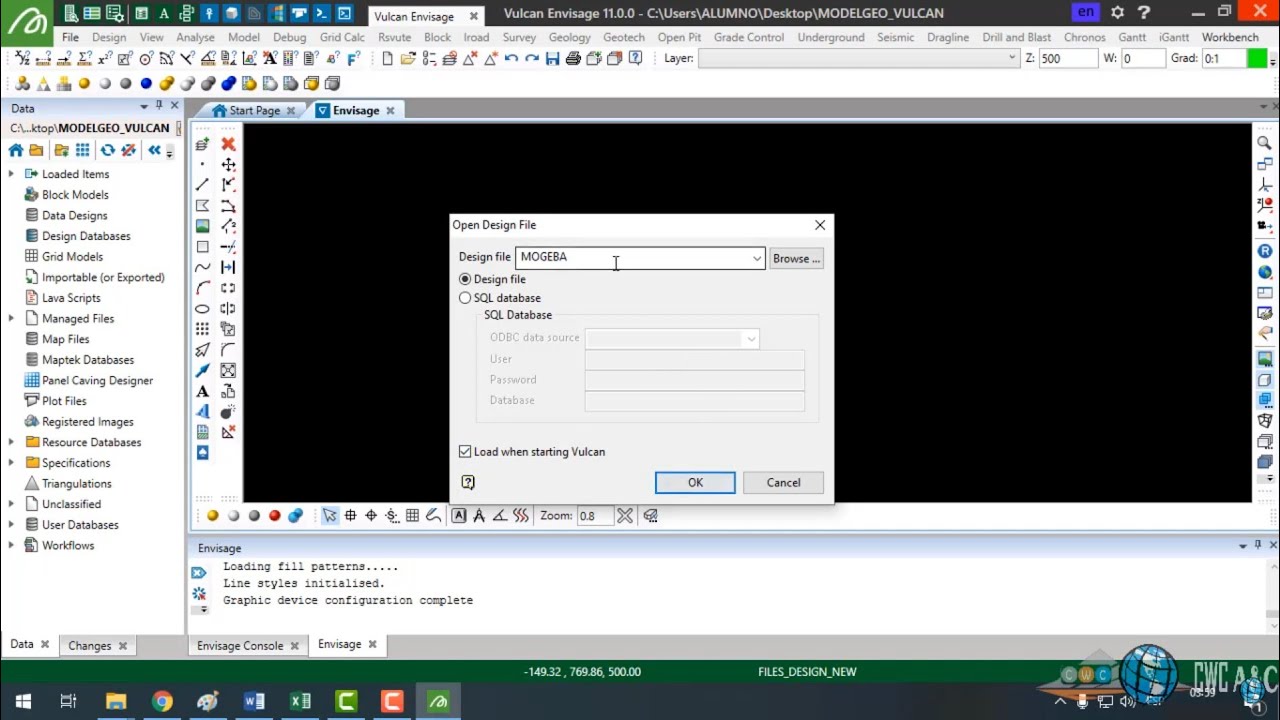This screenshot has height=720, width=1280.
Task: Expand the Unclassified tree node
Action: pyautogui.click(x=11, y=504)
